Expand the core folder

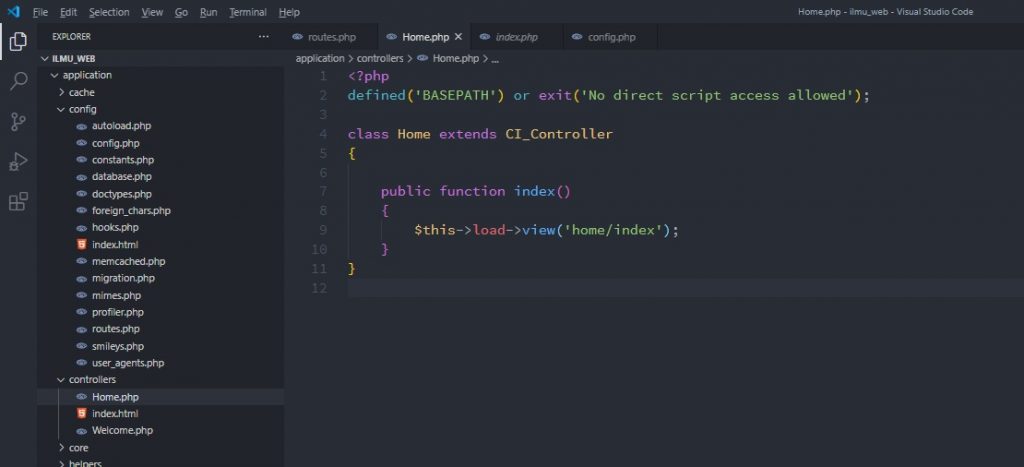click(x=78, y=447)
